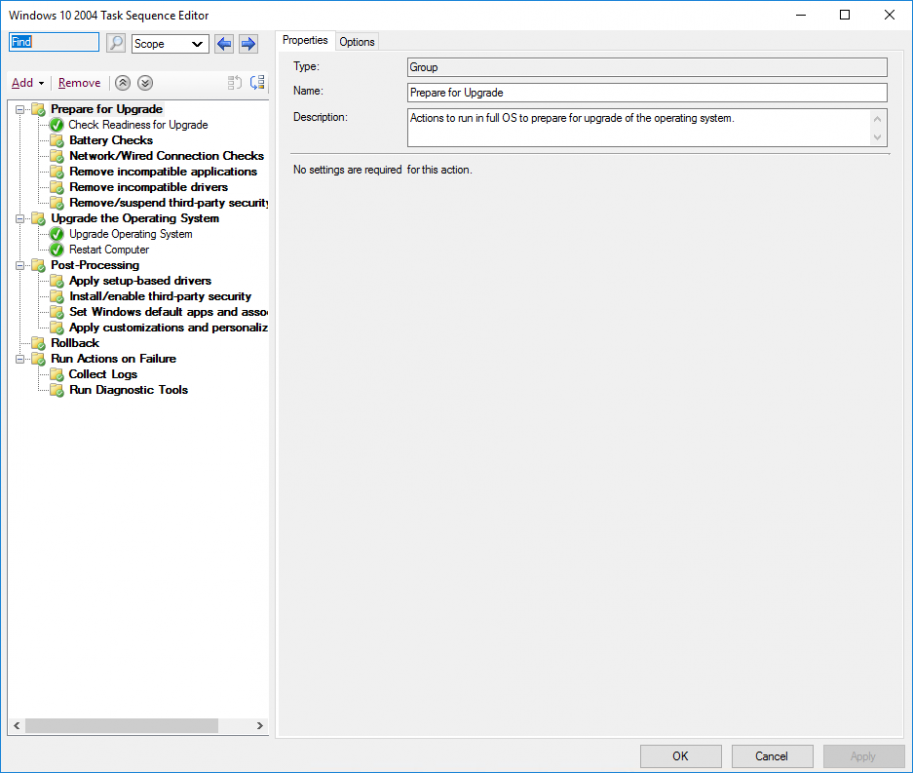Open the Add dropdown menu

point(27,83)
